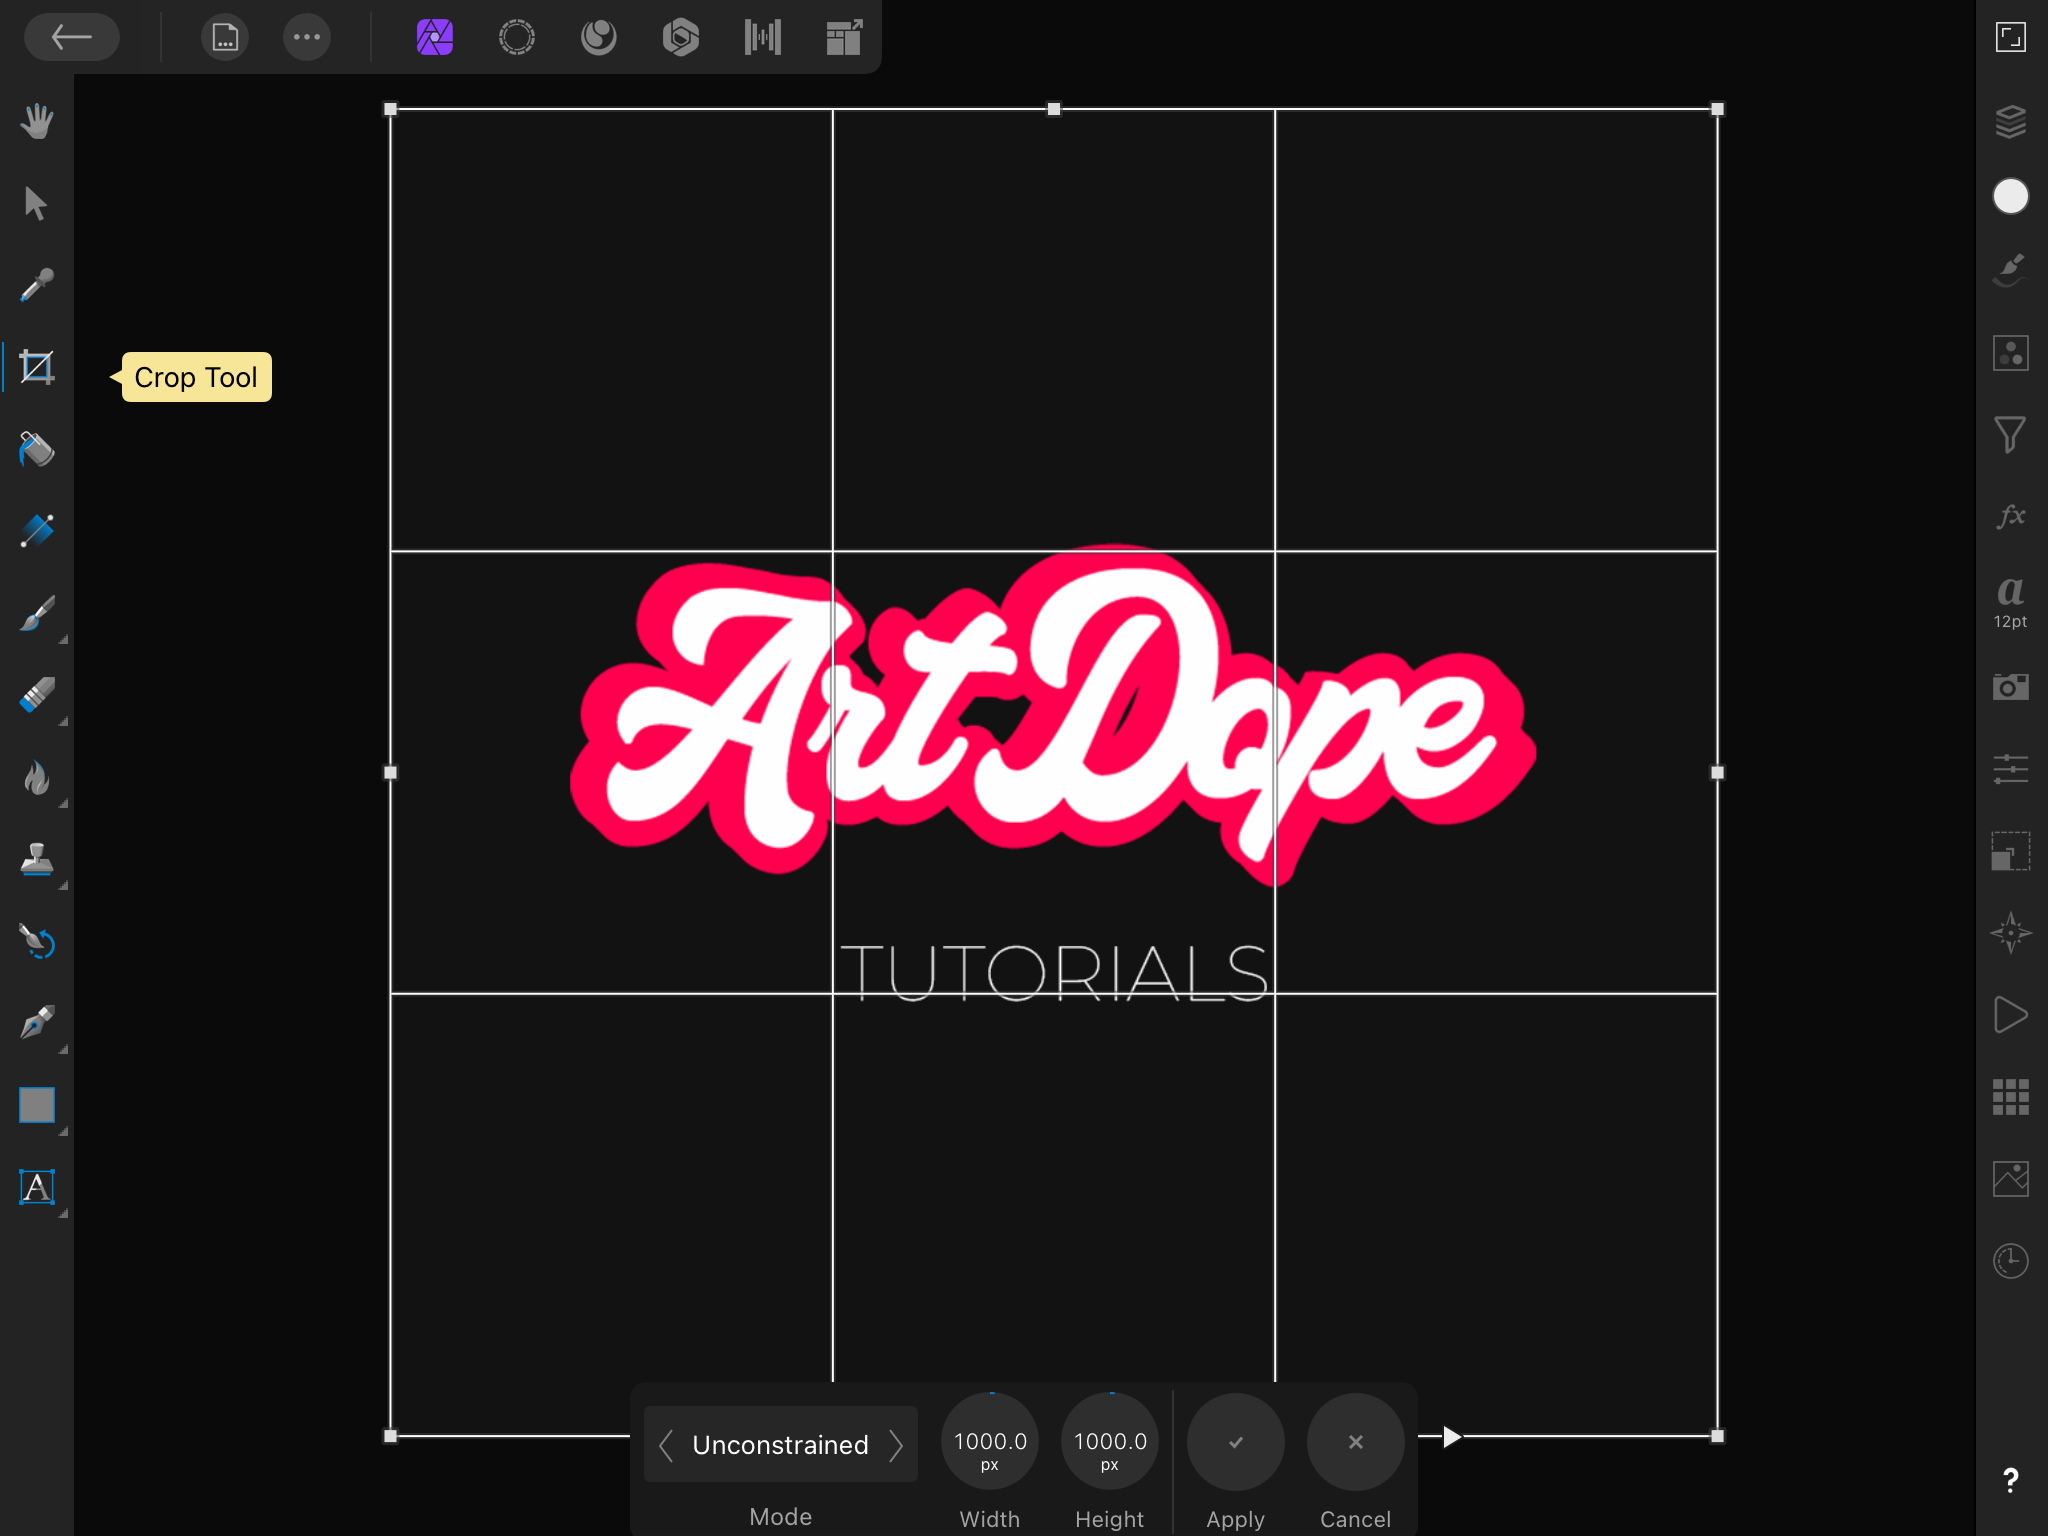Open the Brushes studio panel

[2011, 270]
